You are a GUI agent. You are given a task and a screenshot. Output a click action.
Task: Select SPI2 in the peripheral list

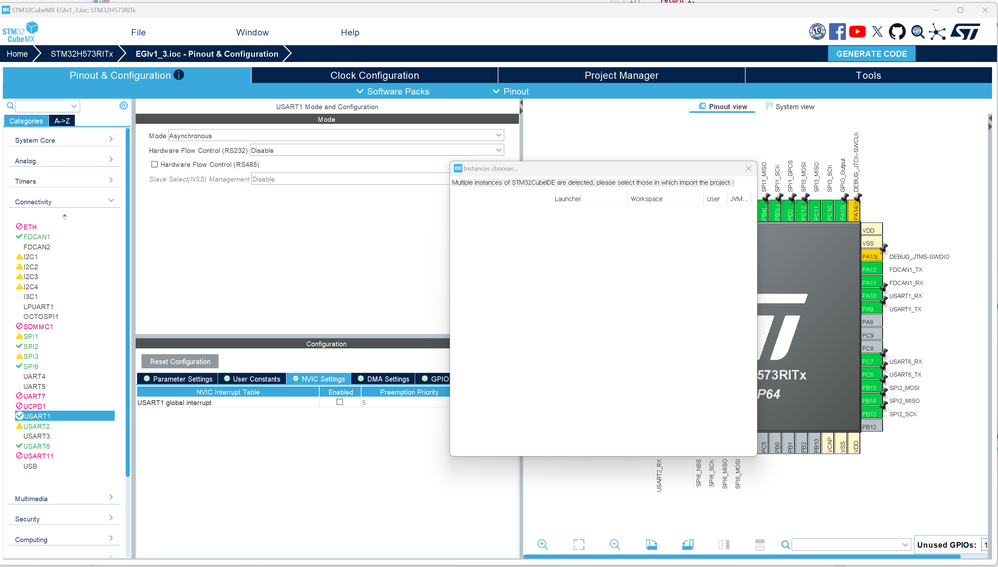coord(31,346)
